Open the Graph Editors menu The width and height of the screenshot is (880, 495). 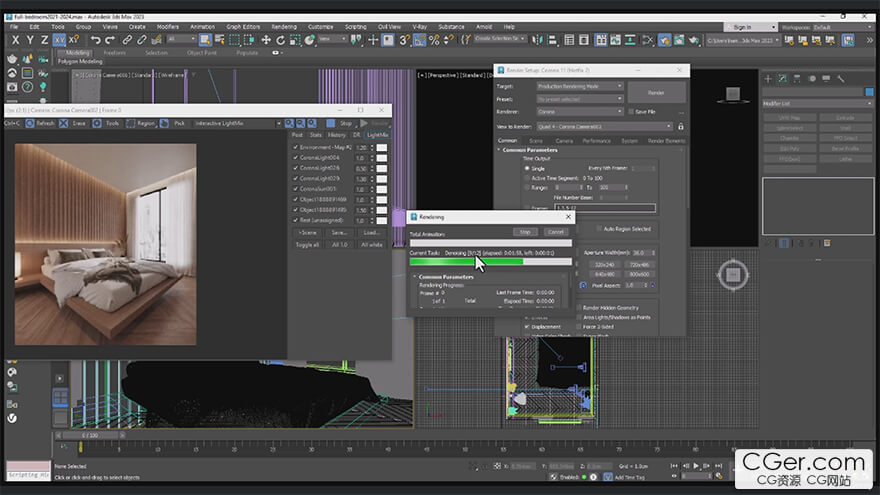tap(243, 27)
